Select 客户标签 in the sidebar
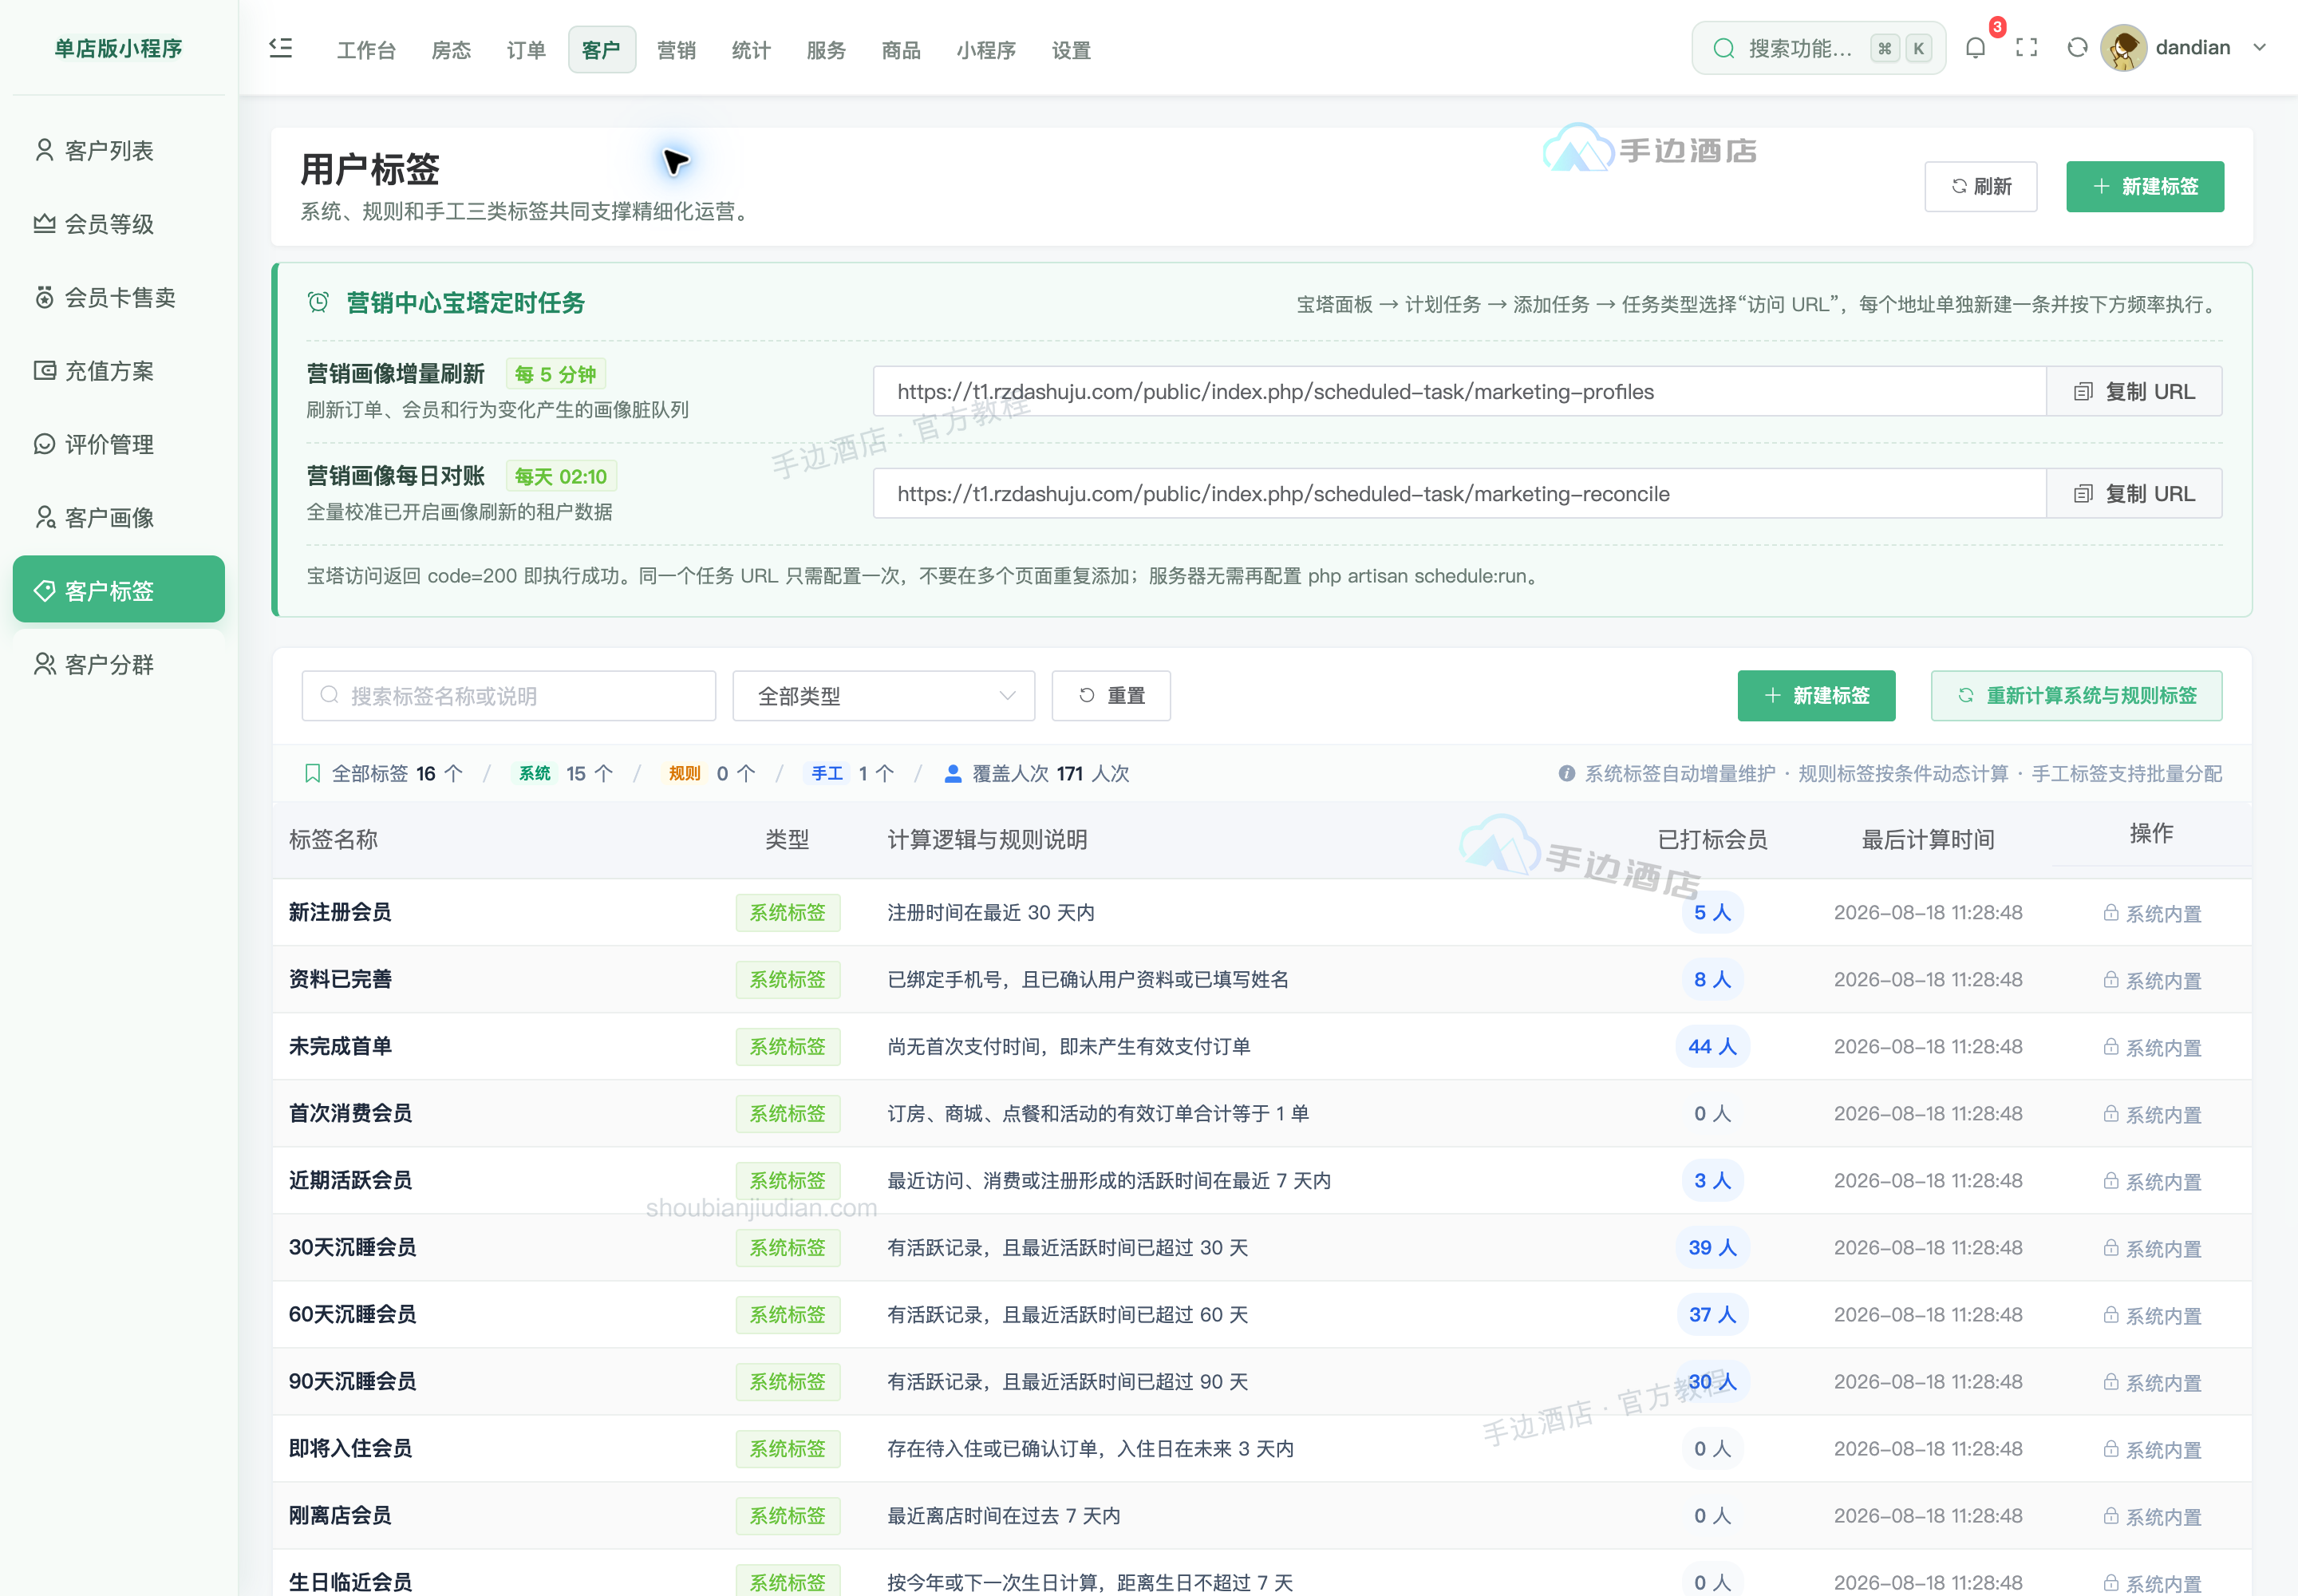 (118, 590)
